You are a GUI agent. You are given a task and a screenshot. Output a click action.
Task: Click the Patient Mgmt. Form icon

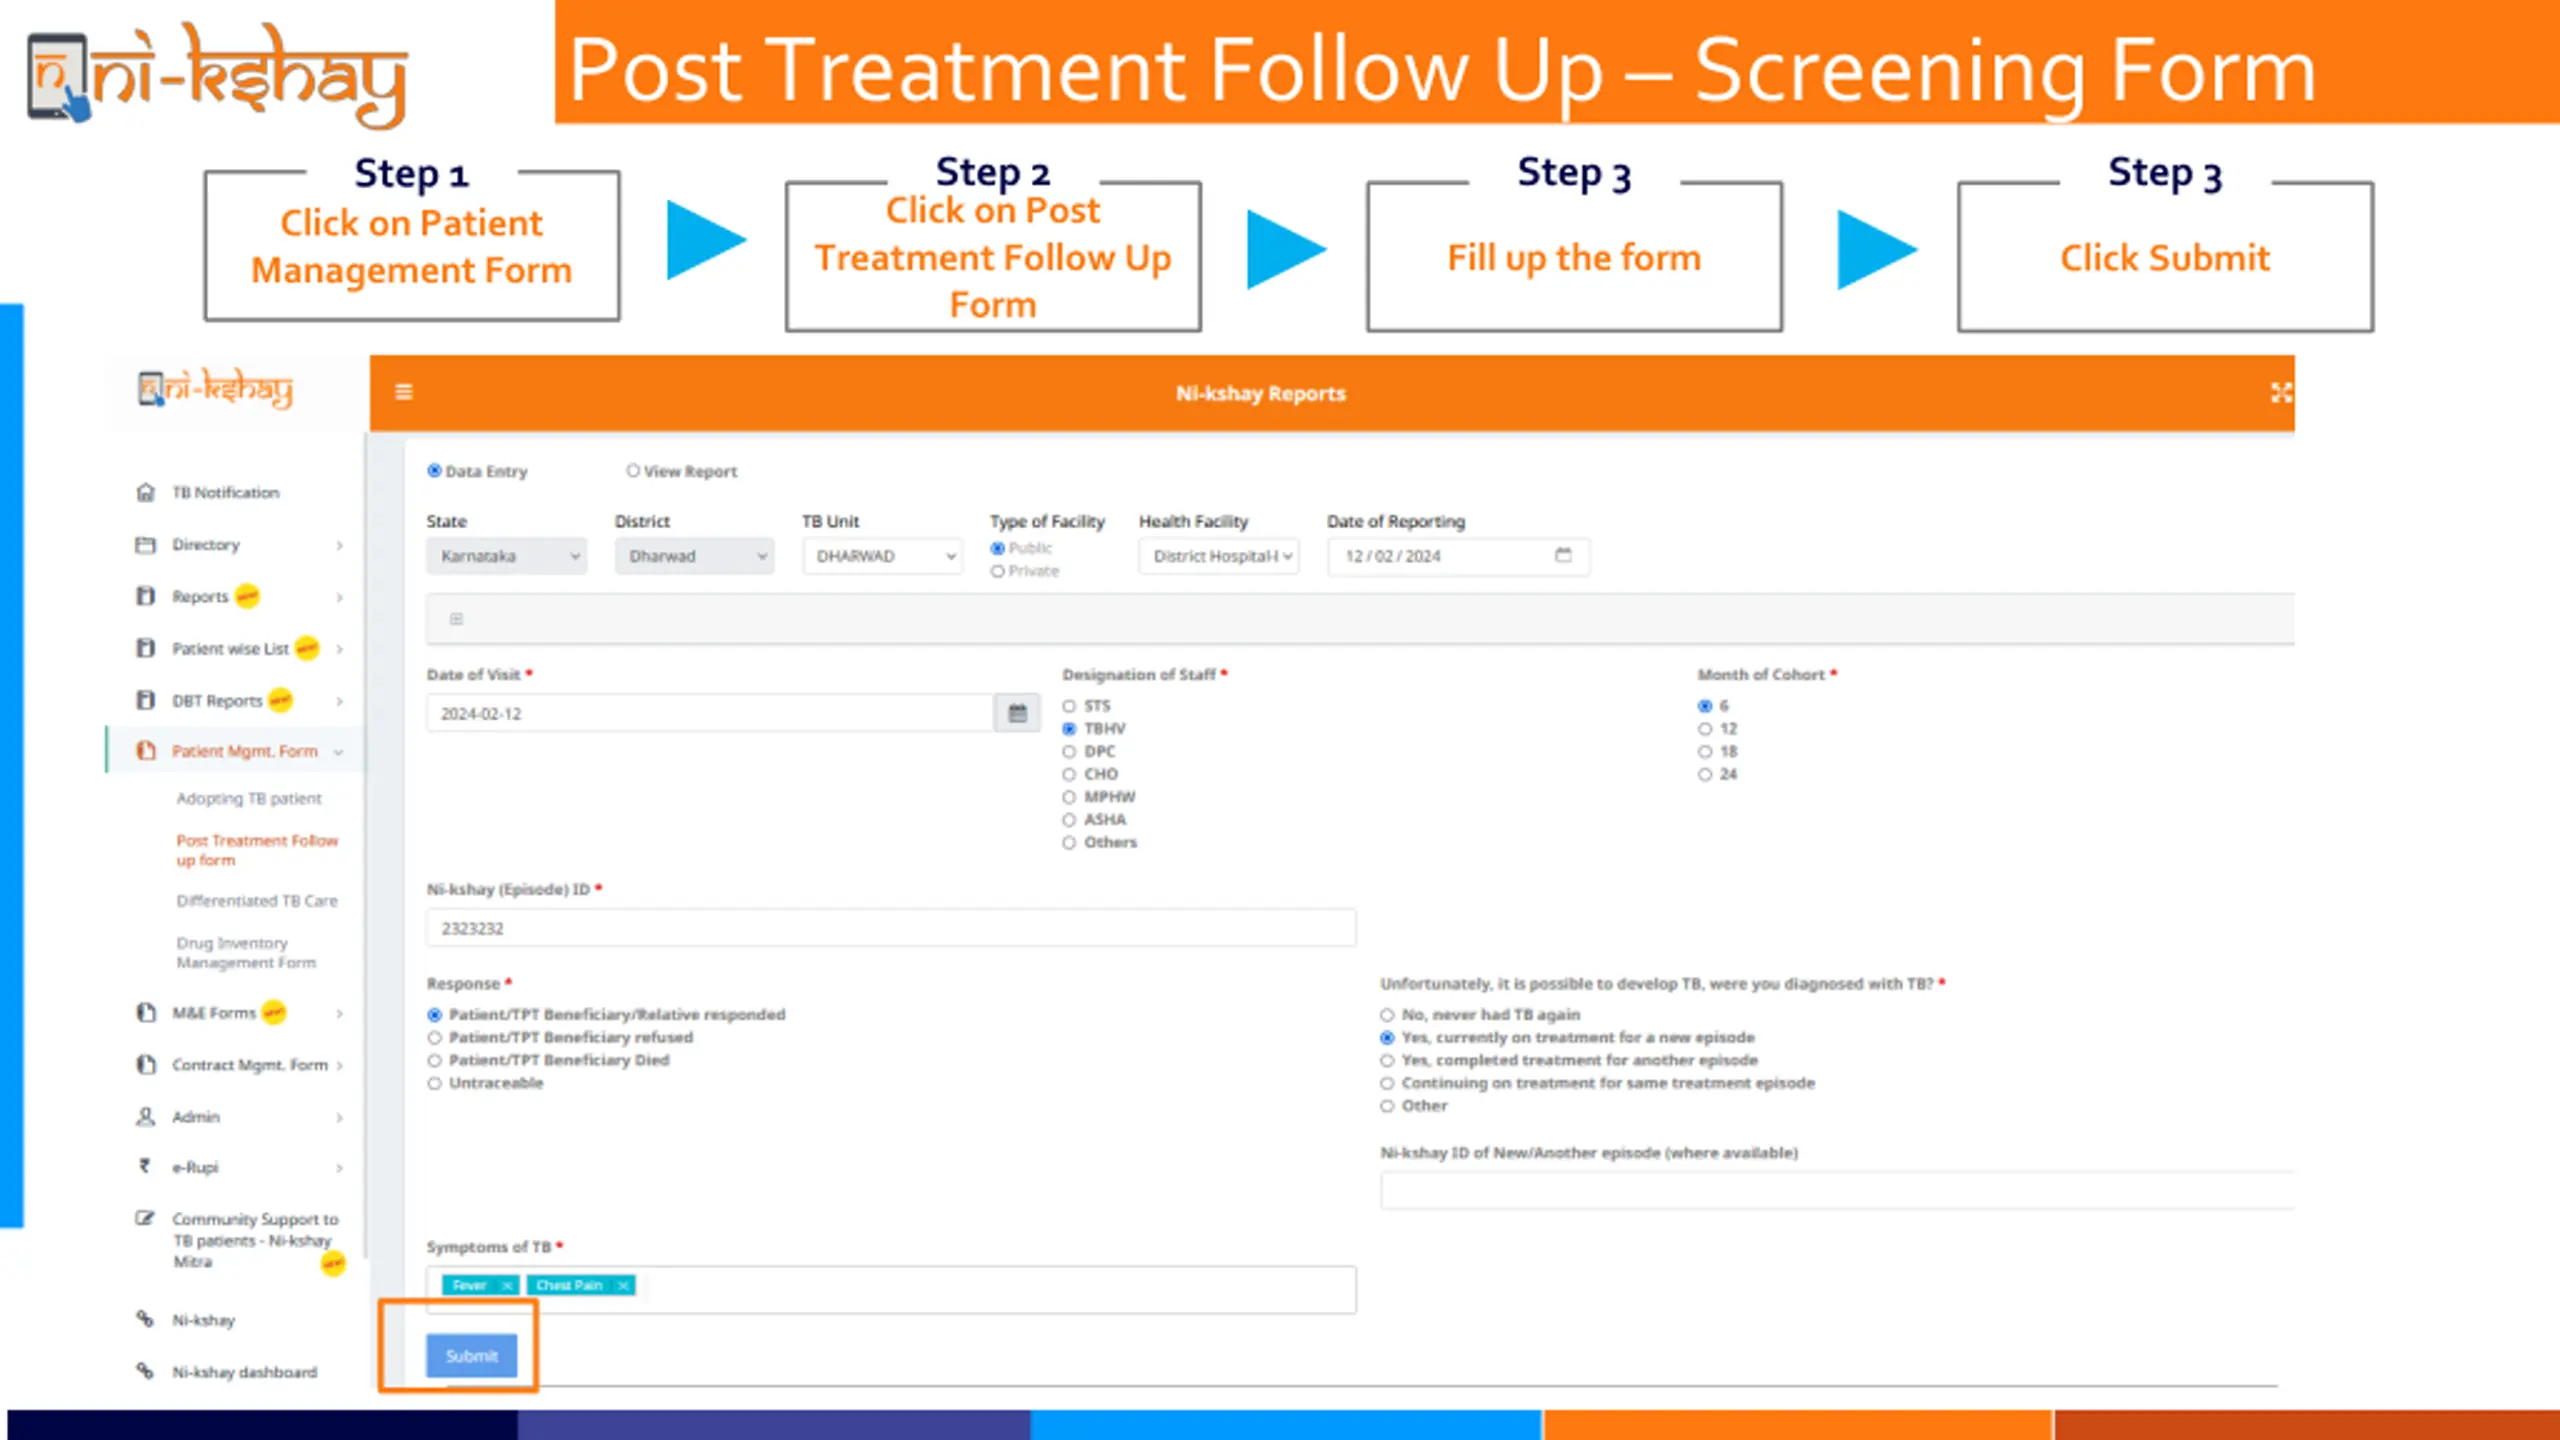pos(146,751)
